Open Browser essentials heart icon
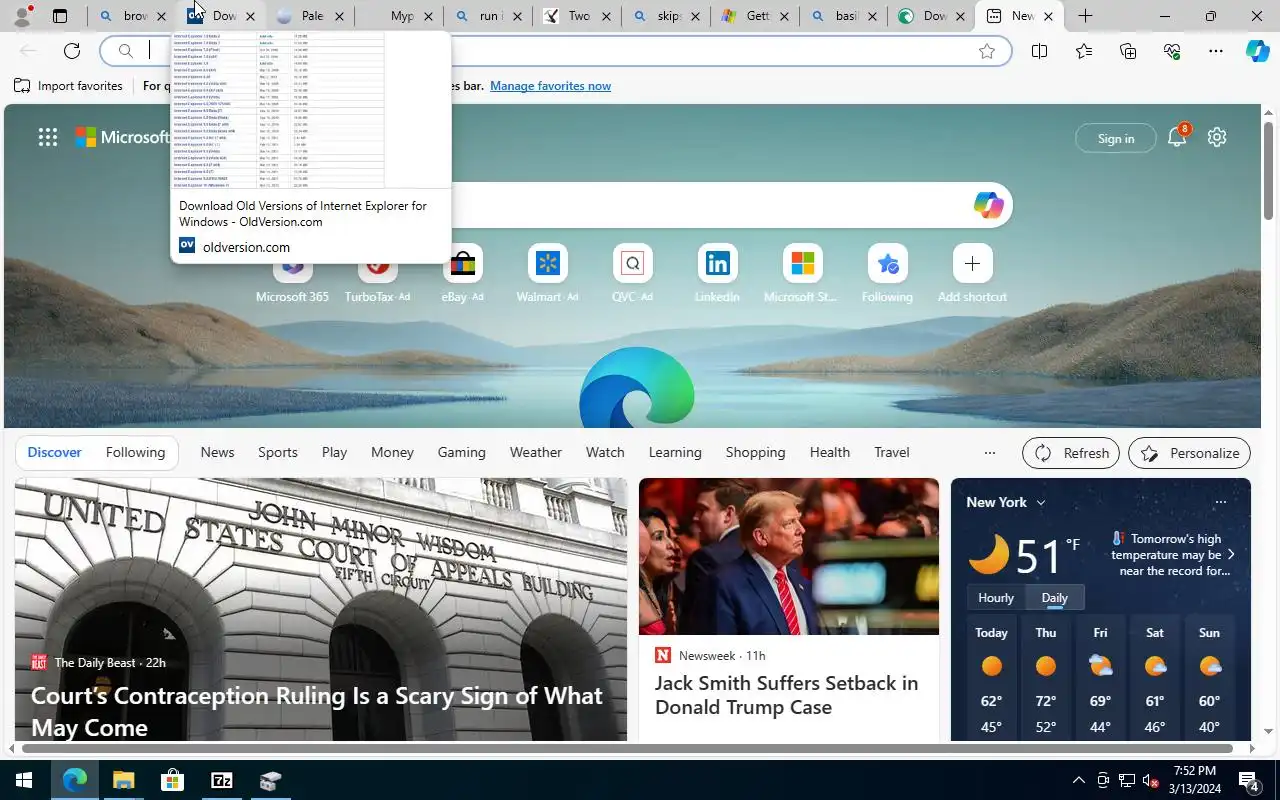This screenshot has width=1280, height=800. (1172, 51)
